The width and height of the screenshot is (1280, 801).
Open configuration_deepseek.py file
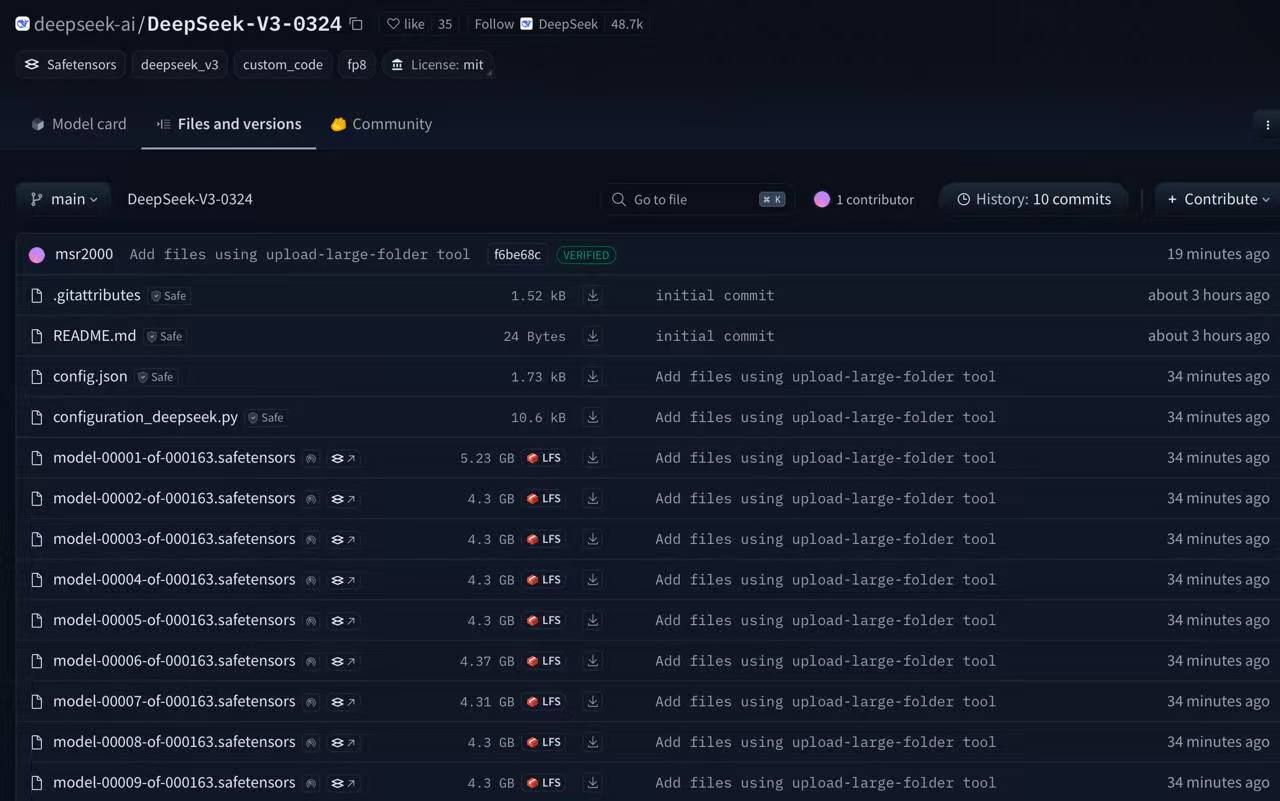pyautogui.click(x=145, y=416)
